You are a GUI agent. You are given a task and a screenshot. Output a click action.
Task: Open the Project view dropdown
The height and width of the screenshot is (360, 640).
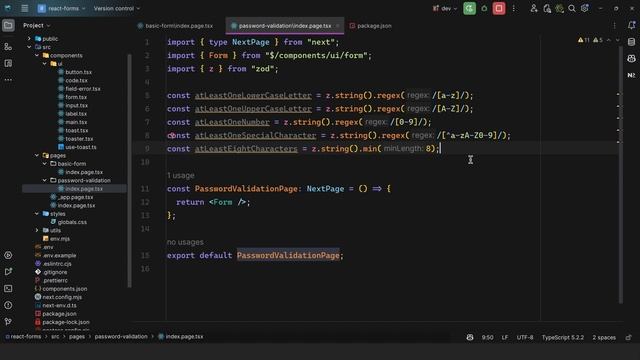tap(37, 25)
